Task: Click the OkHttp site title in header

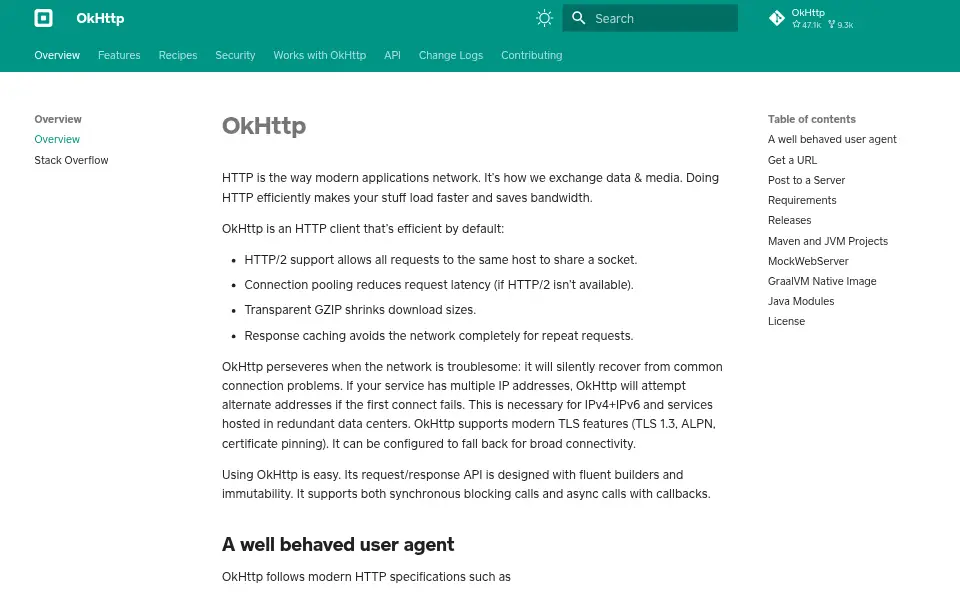Action: click(x=100, y=18)
